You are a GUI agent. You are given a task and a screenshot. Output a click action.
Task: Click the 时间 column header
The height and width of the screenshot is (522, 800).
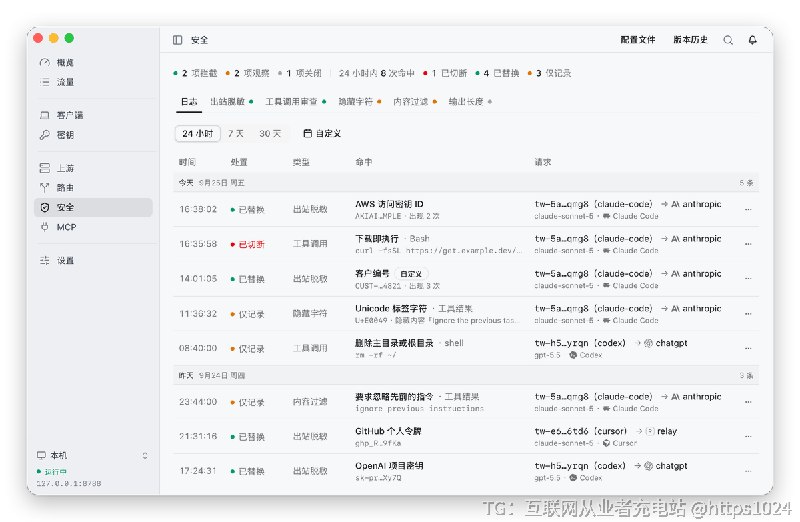click(x=187, y=162)
